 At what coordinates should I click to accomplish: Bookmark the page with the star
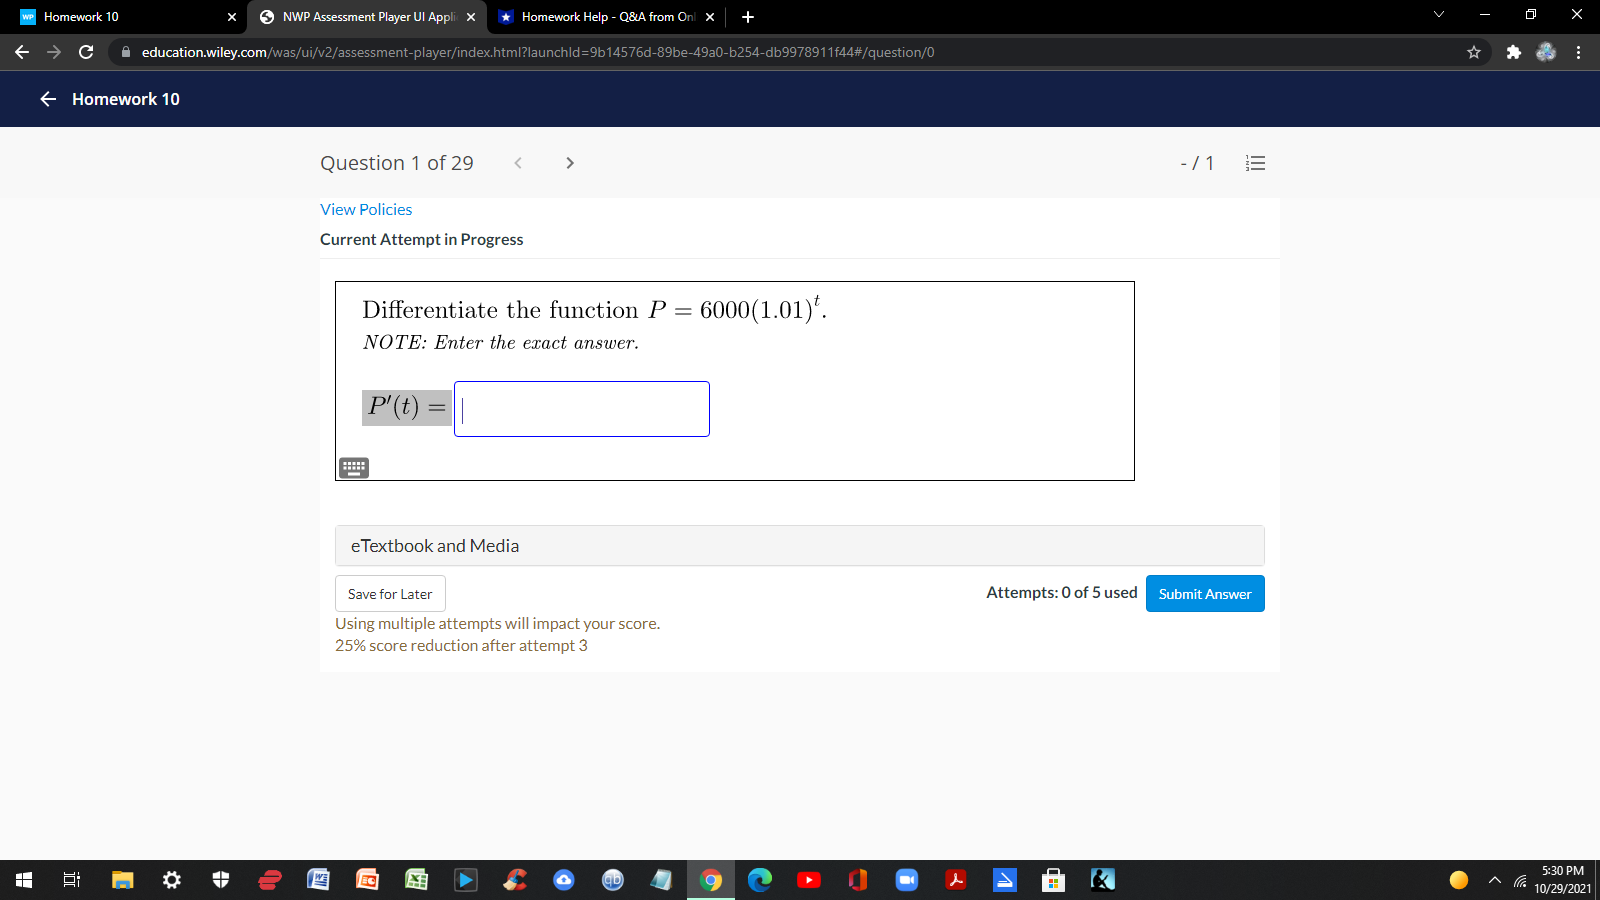(x=1474, y=52)
